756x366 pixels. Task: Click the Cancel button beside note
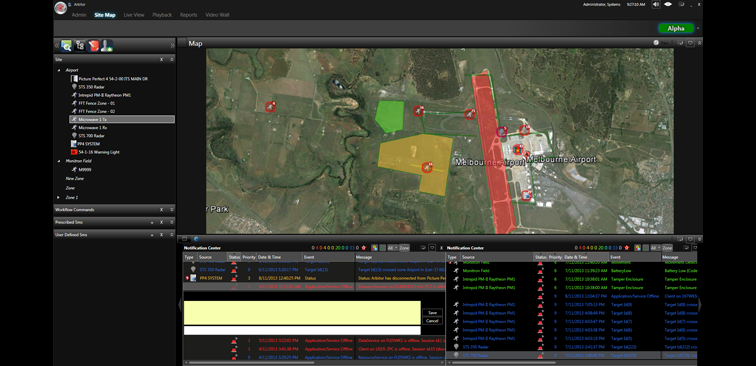coord(432,321)
